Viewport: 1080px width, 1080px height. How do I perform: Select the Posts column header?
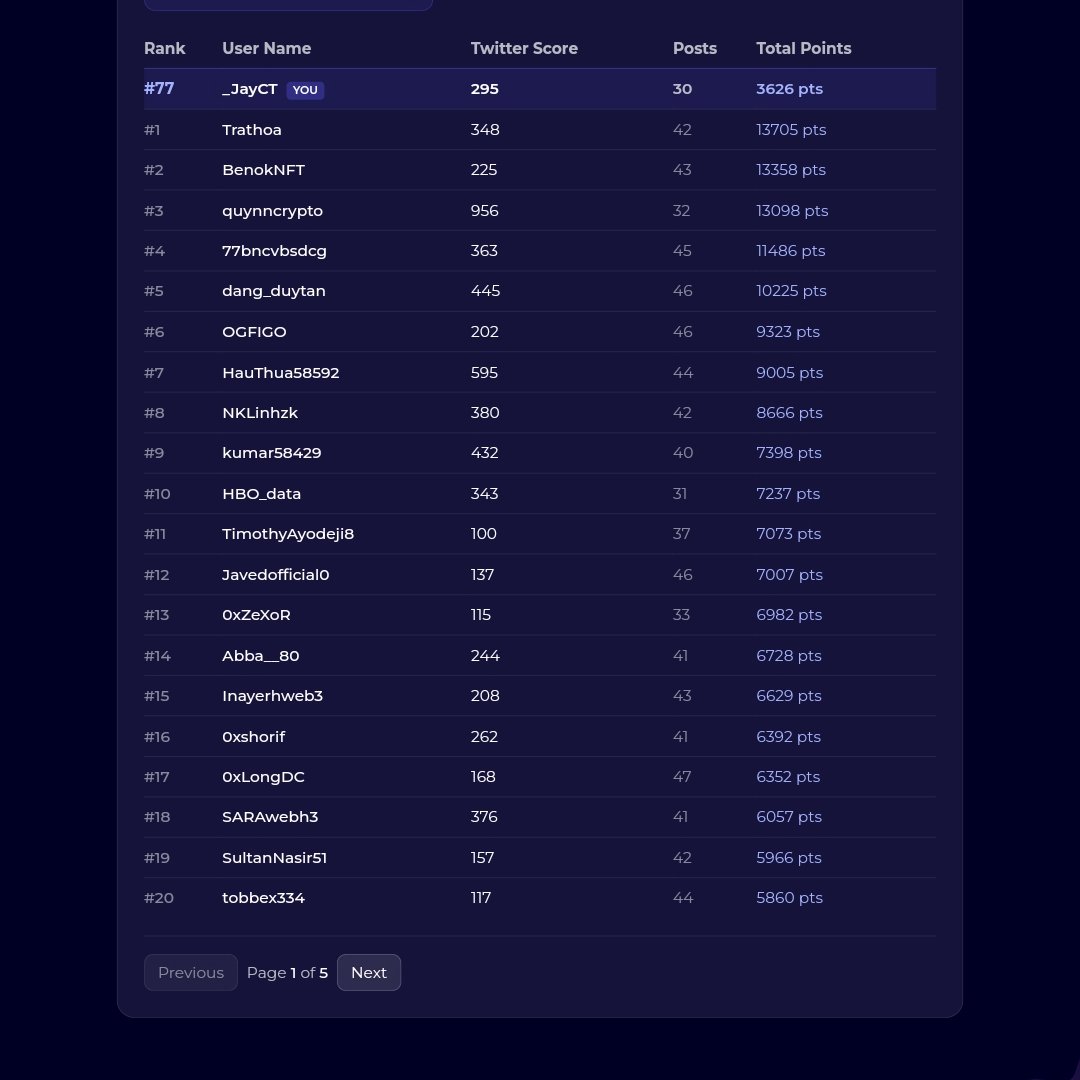pyautogui.click(x=694, y=48)
